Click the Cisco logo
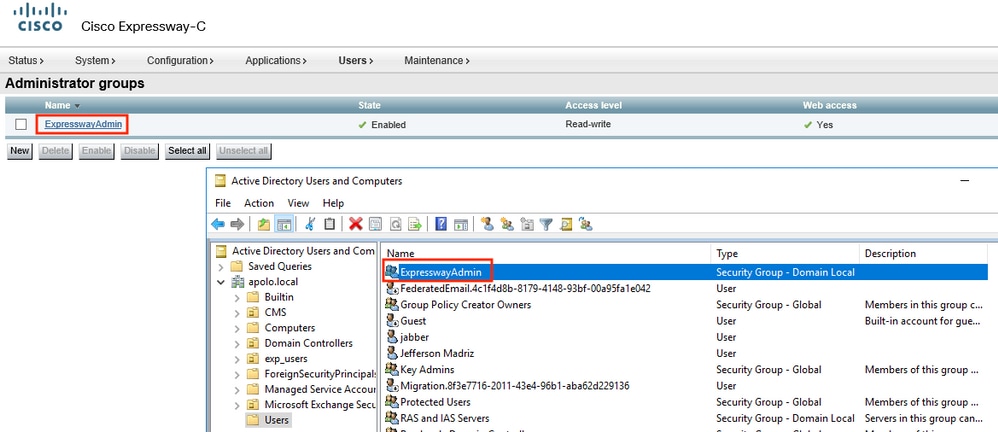 click(39, 18)
